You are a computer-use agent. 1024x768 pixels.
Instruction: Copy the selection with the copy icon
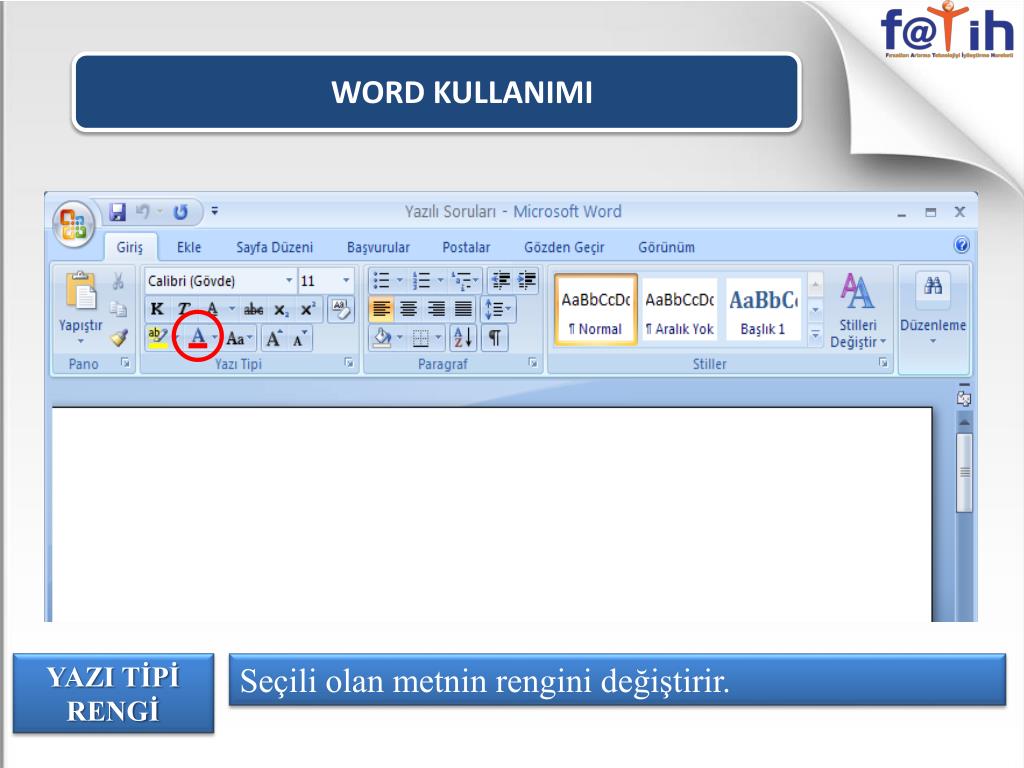118,309
